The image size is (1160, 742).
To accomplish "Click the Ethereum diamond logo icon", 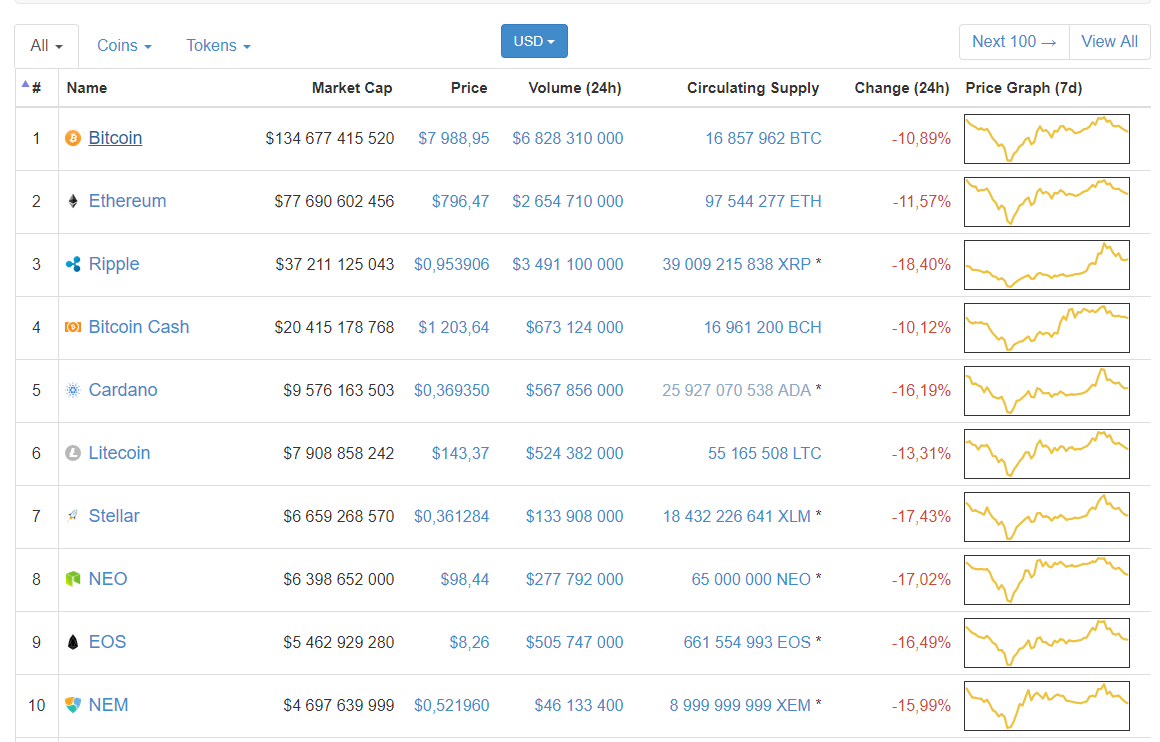I will [x=72, y=201].
